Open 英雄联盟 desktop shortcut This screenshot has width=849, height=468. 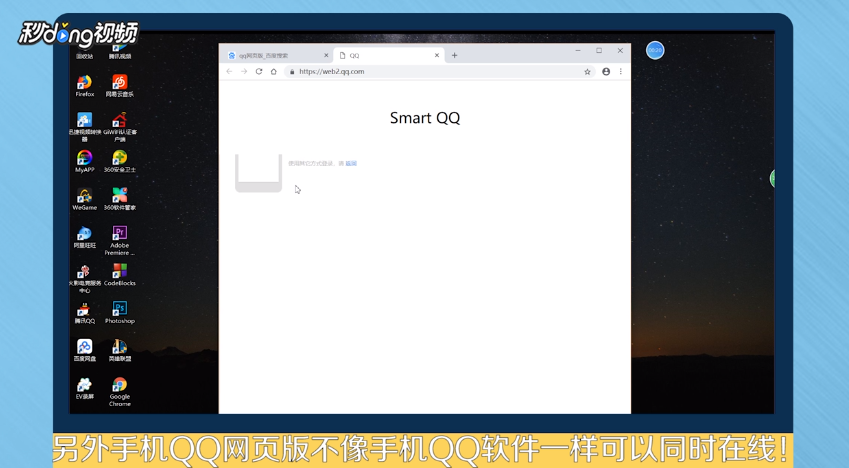(x=120, y=350)
